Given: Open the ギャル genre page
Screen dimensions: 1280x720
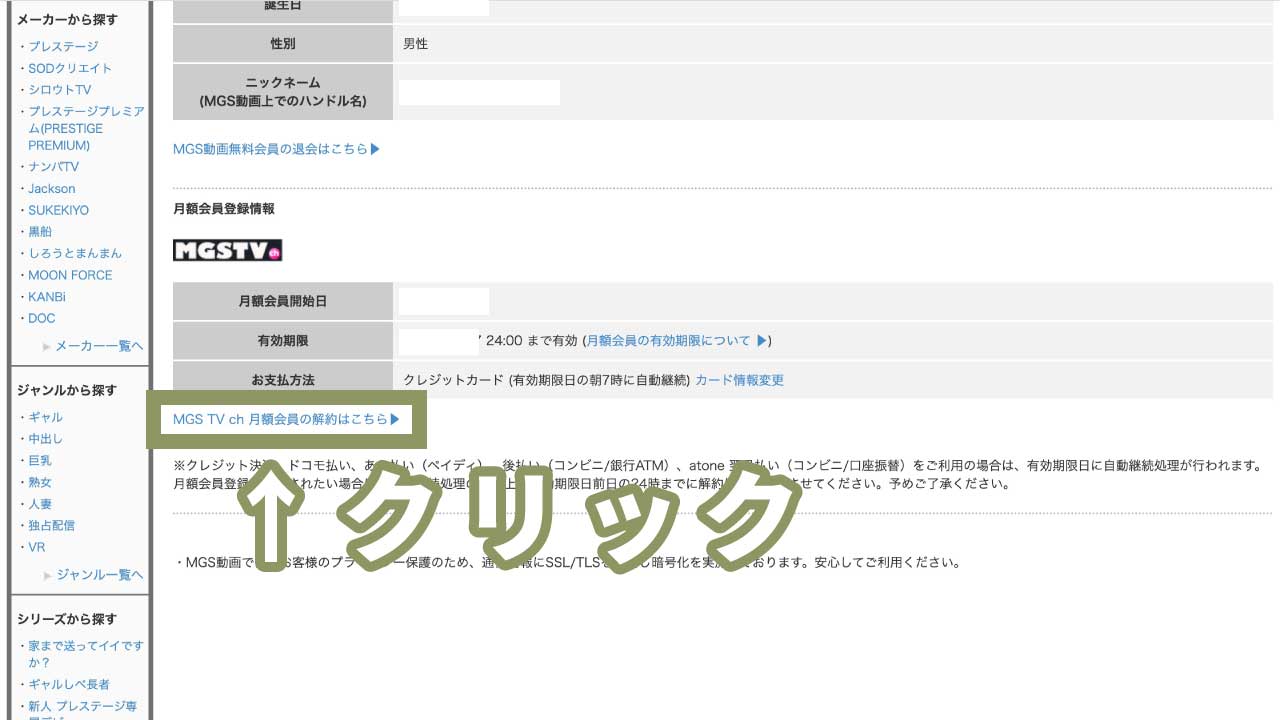Looking at the screenshot, I should [x=44, y=417].
